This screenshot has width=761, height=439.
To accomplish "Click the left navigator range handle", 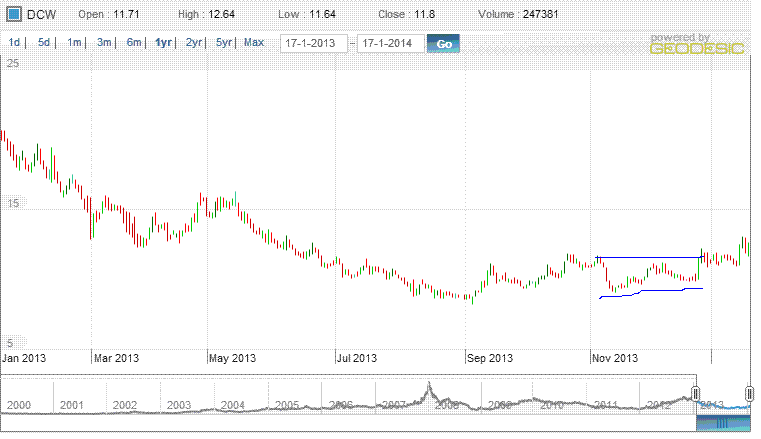I will pos(696,393).
